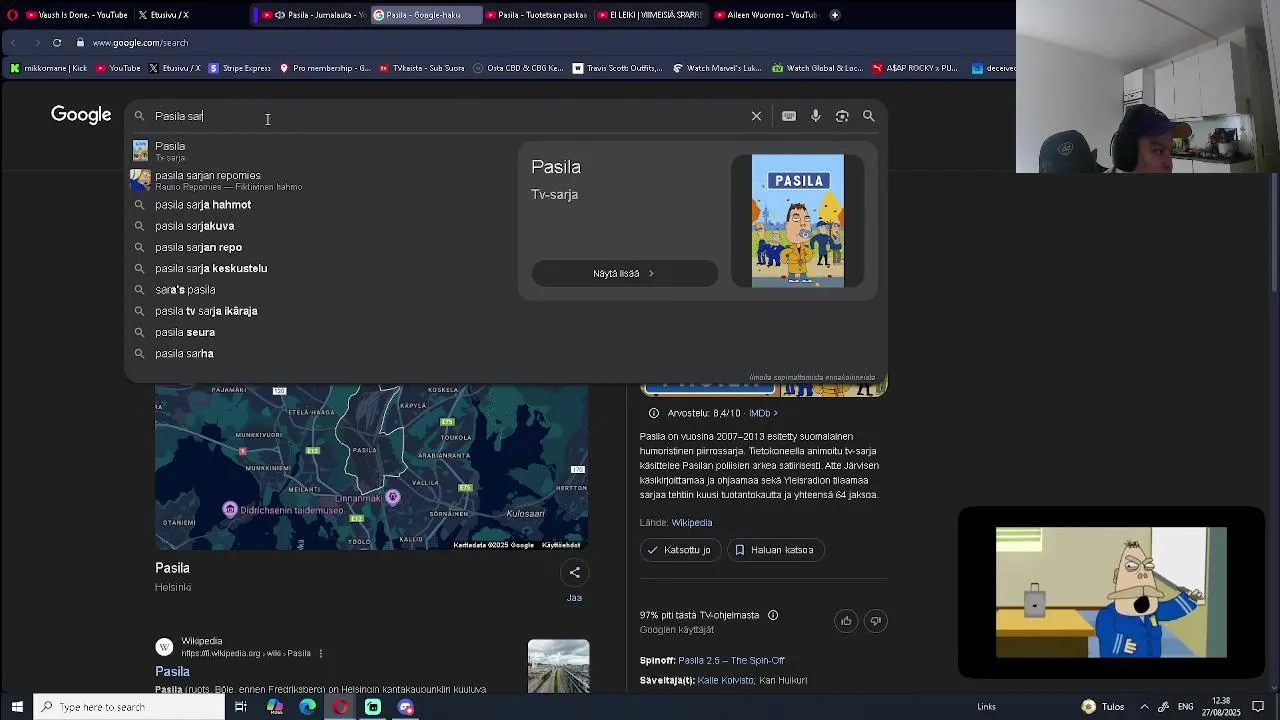Open Stripe Express bookmark

click(239, 69)
